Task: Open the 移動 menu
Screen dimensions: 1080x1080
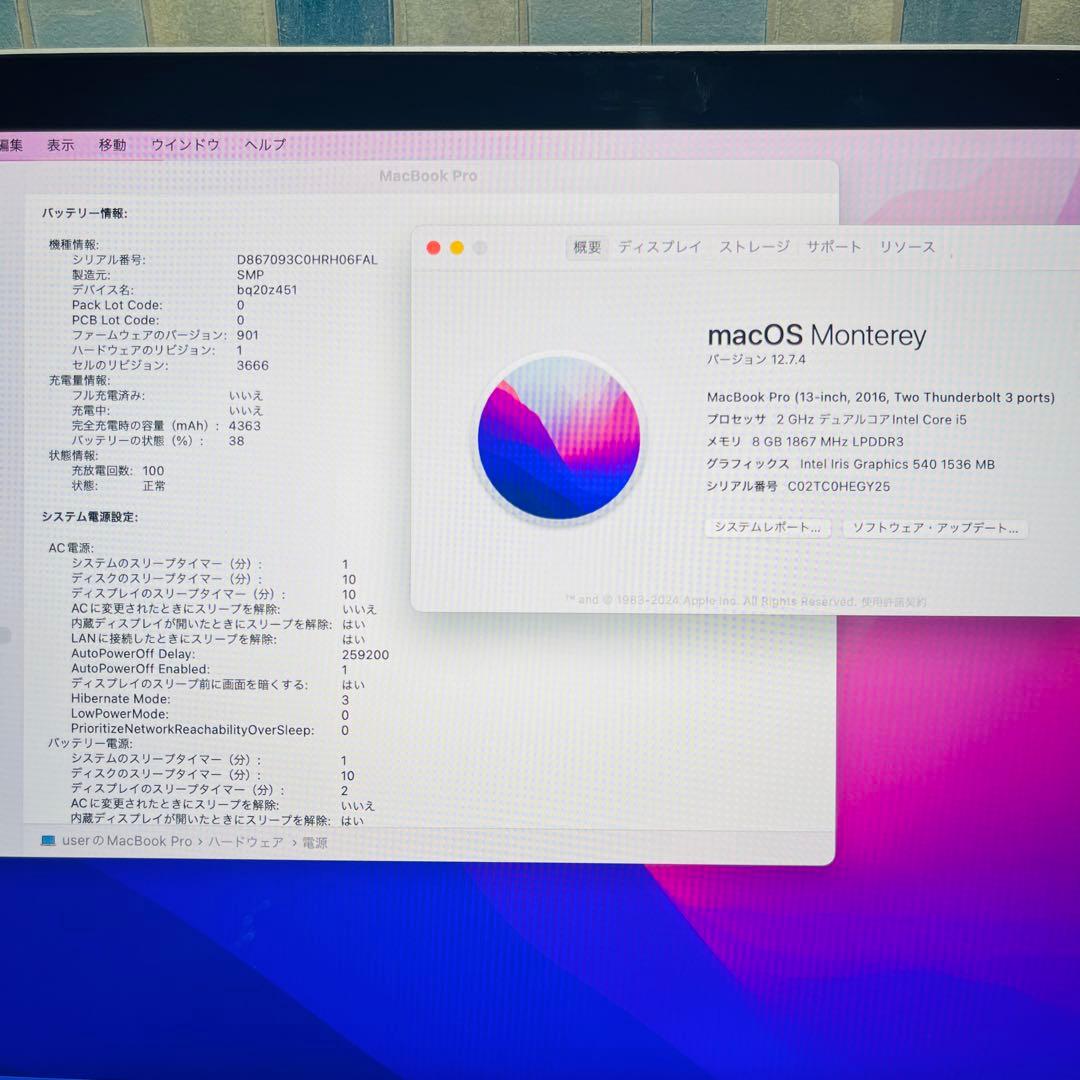Action: (112, 145)
